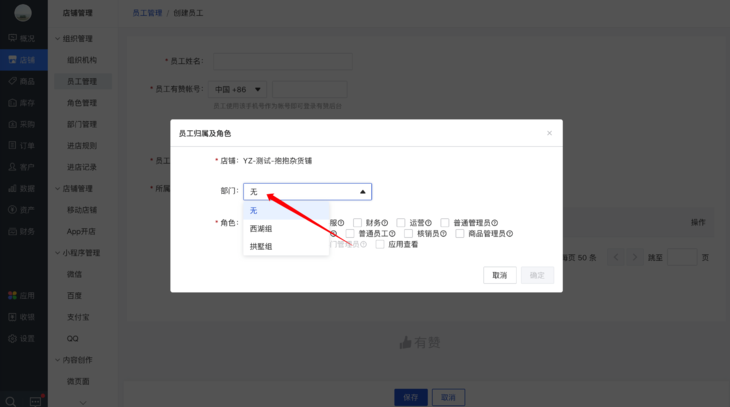Open 组织机构 in the side menu
Viewport: 730px width, 407px height.
(82, 60)
